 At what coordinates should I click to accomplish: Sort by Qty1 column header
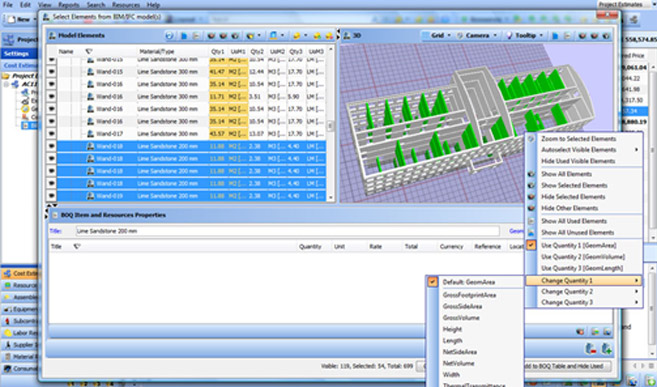218,52
